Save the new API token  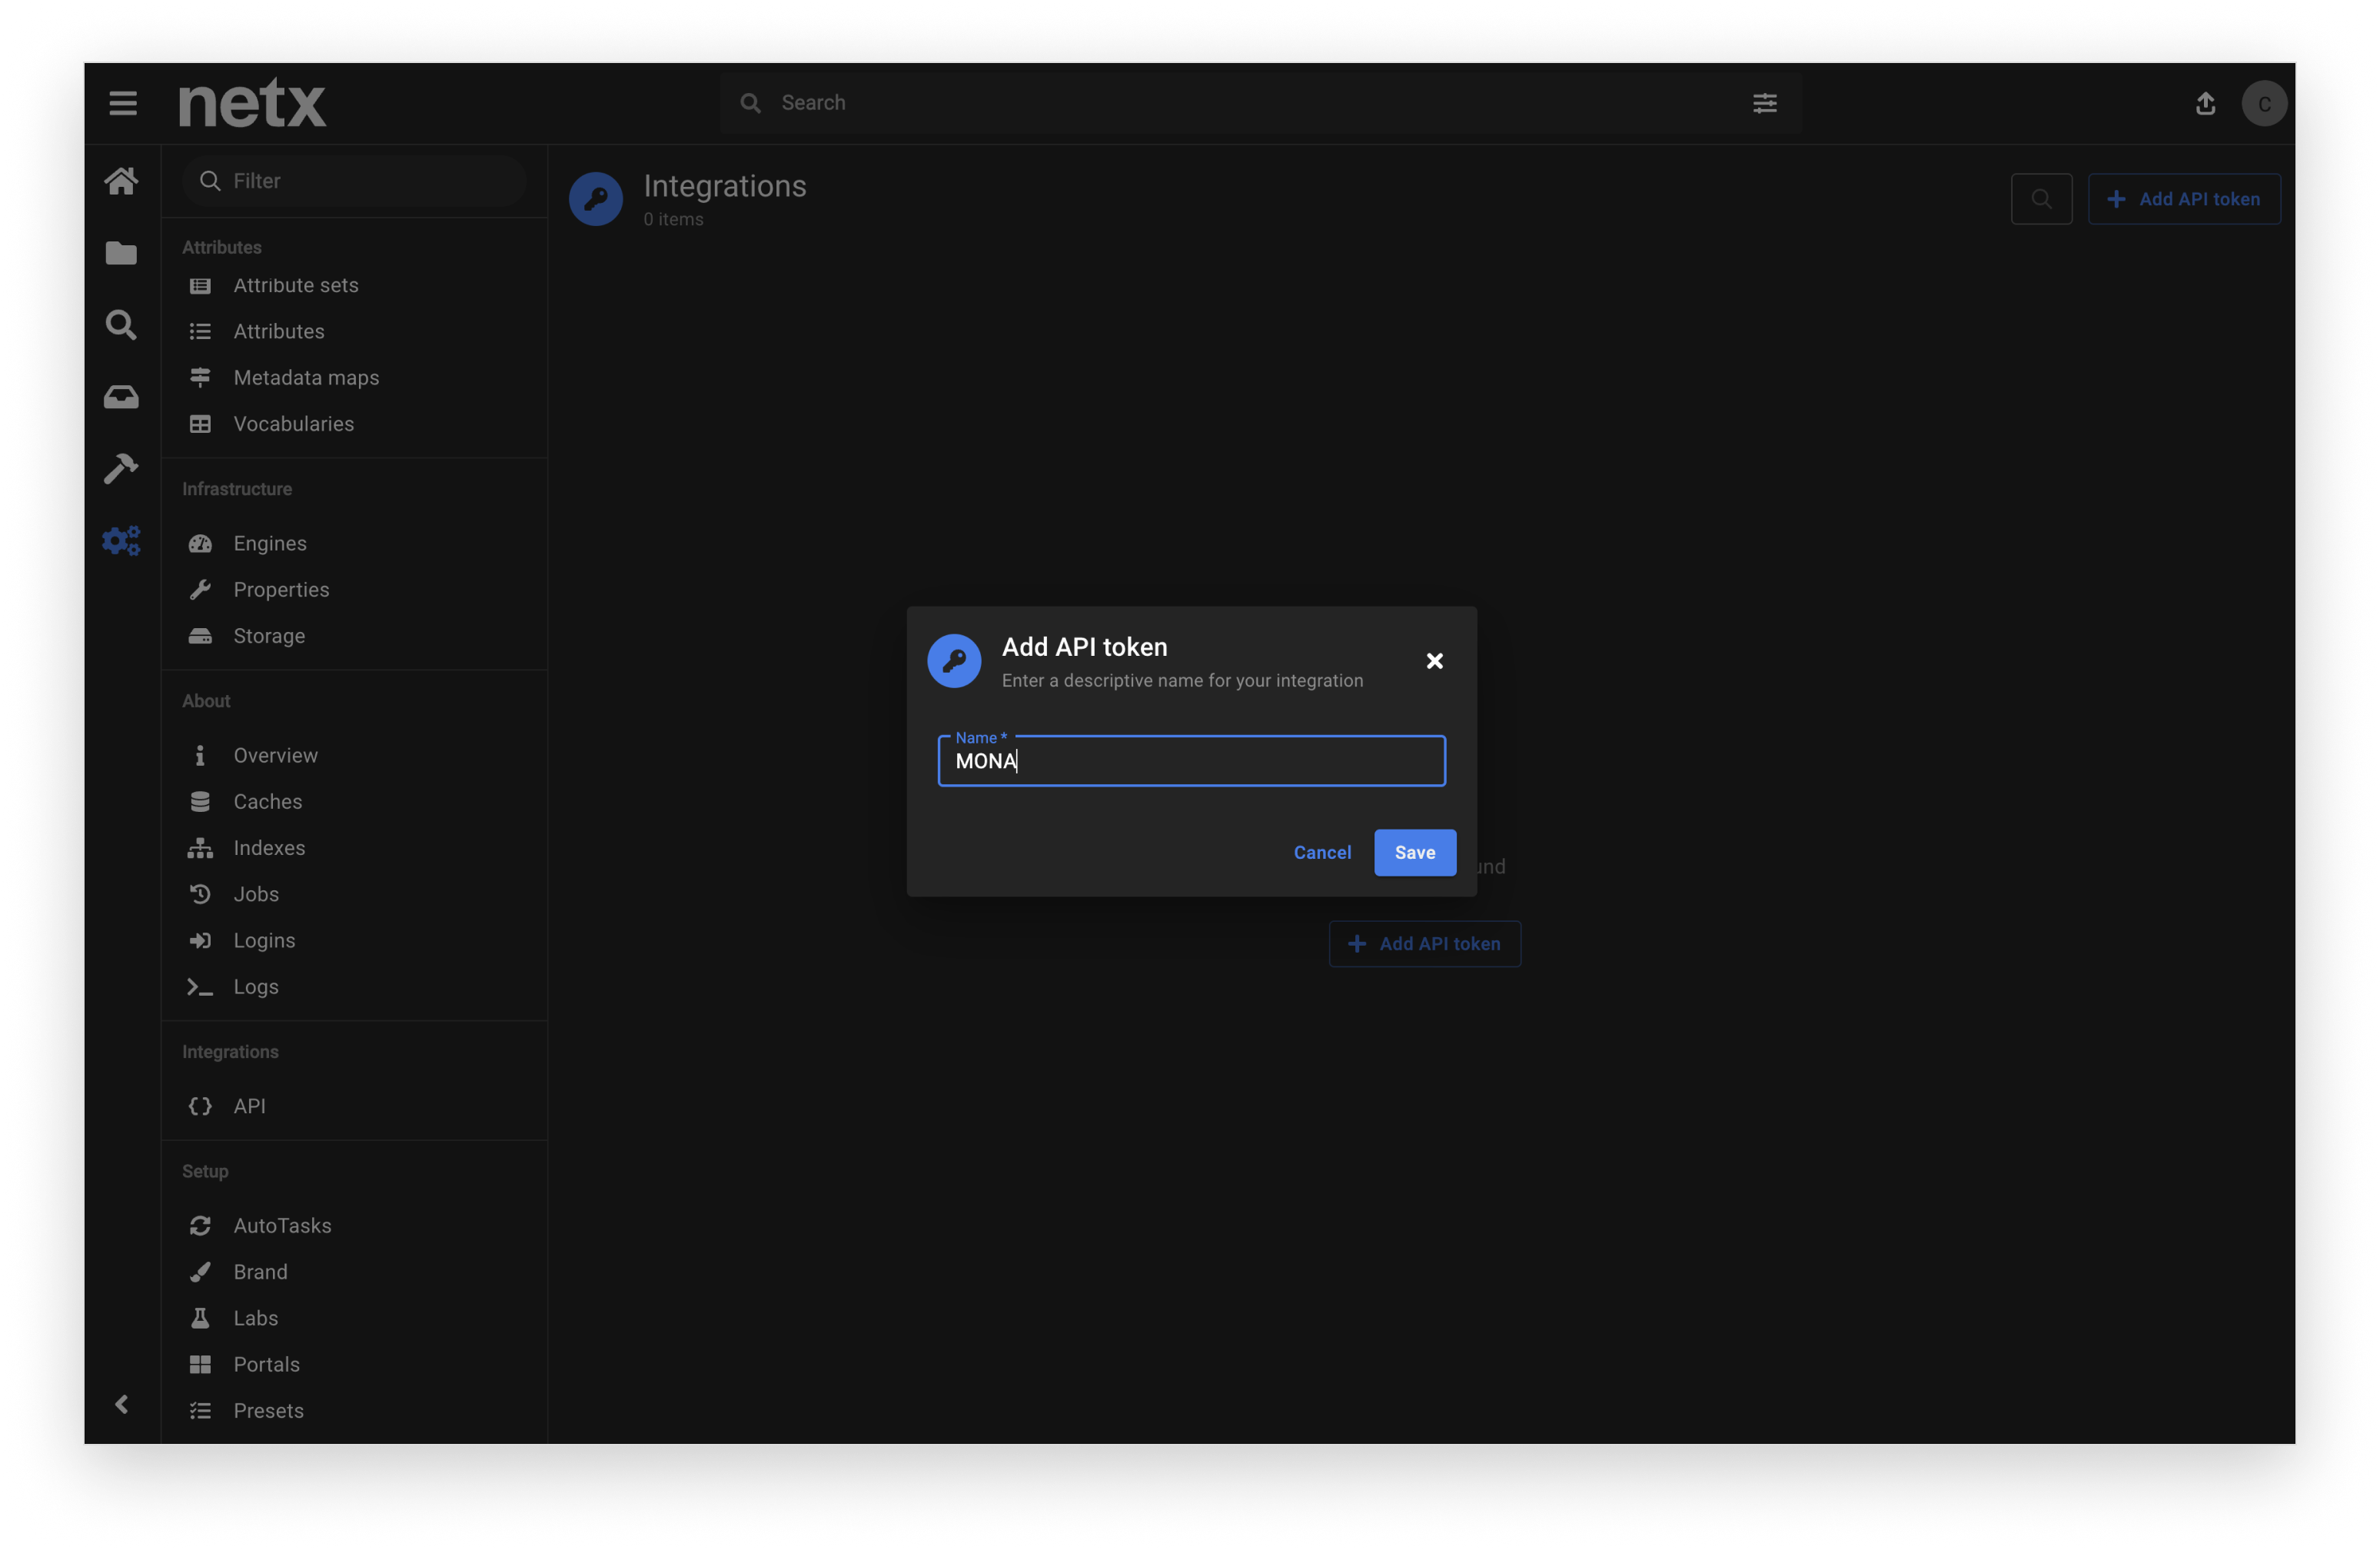(x=1414, y=852)
